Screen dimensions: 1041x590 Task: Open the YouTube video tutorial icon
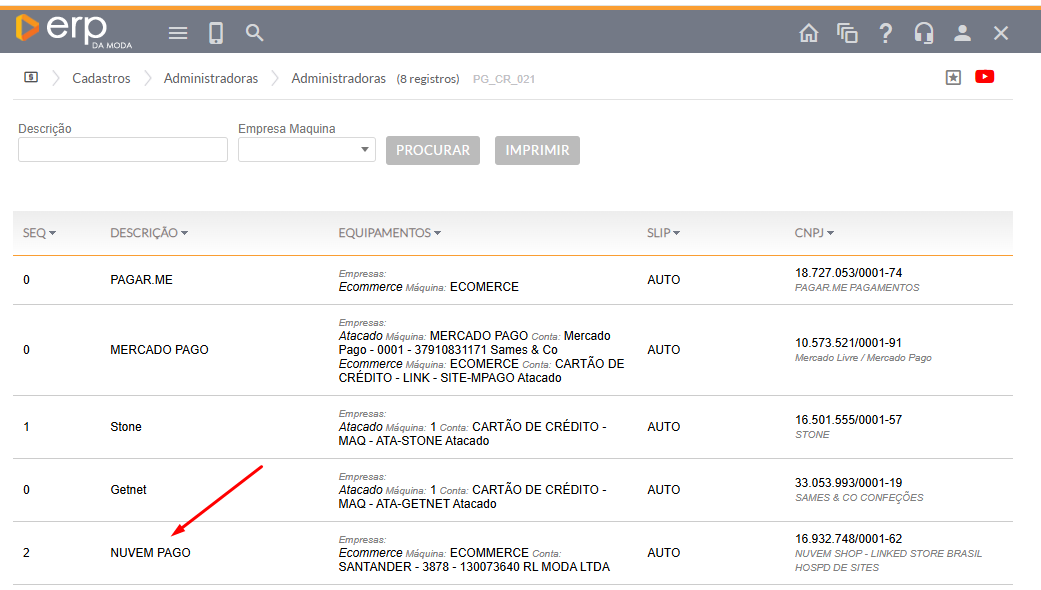984,77
